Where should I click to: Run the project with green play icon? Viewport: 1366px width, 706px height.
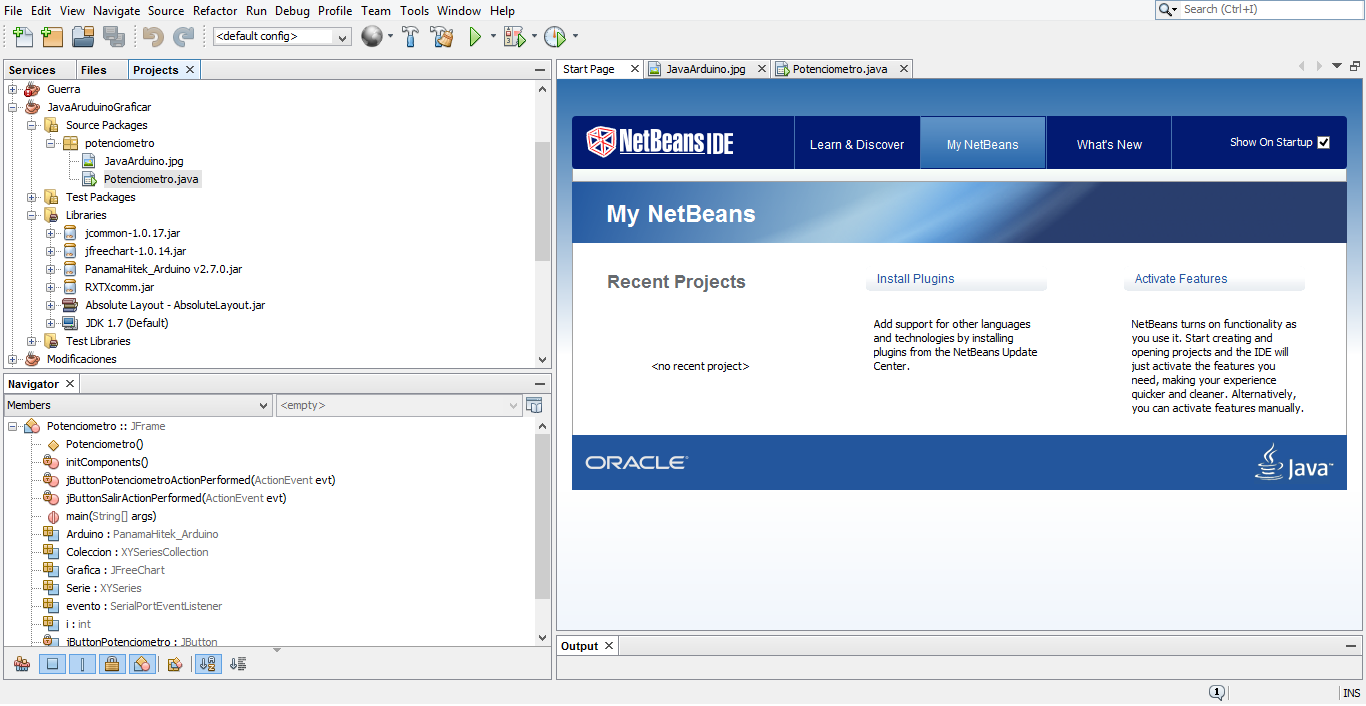point(476,37)
